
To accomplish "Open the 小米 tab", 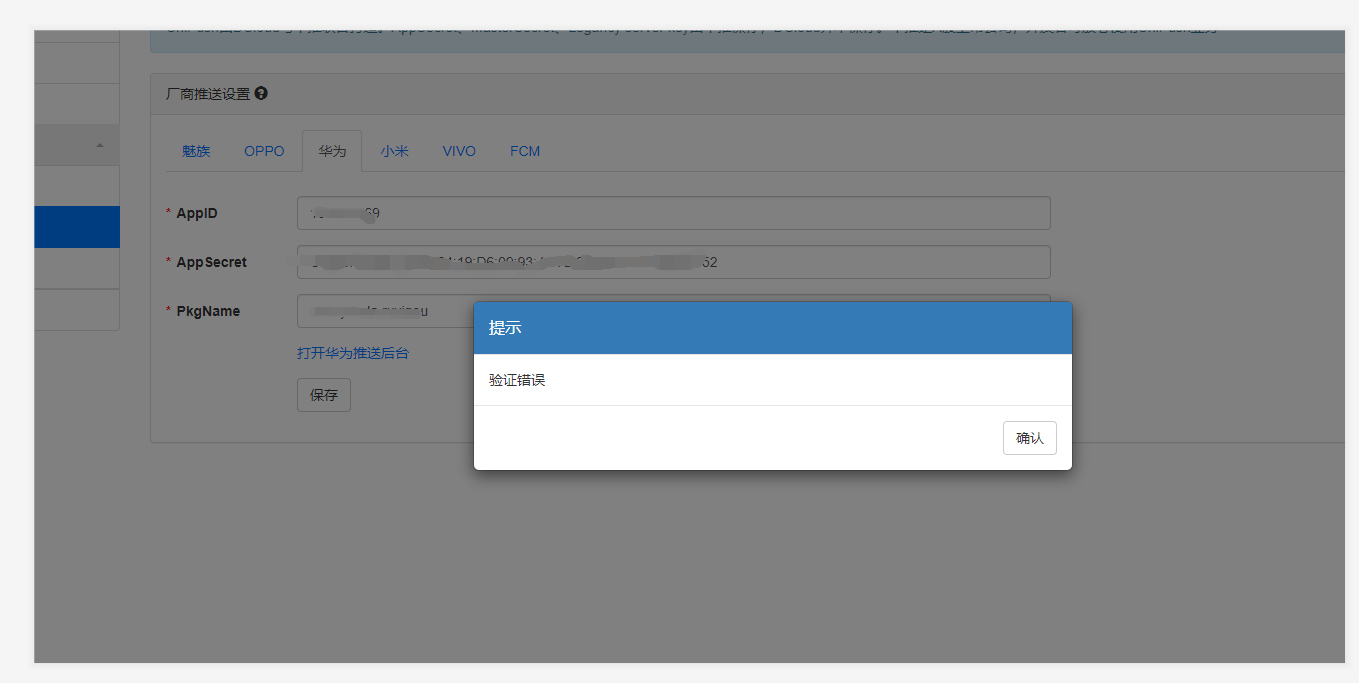I will (394, 151).
